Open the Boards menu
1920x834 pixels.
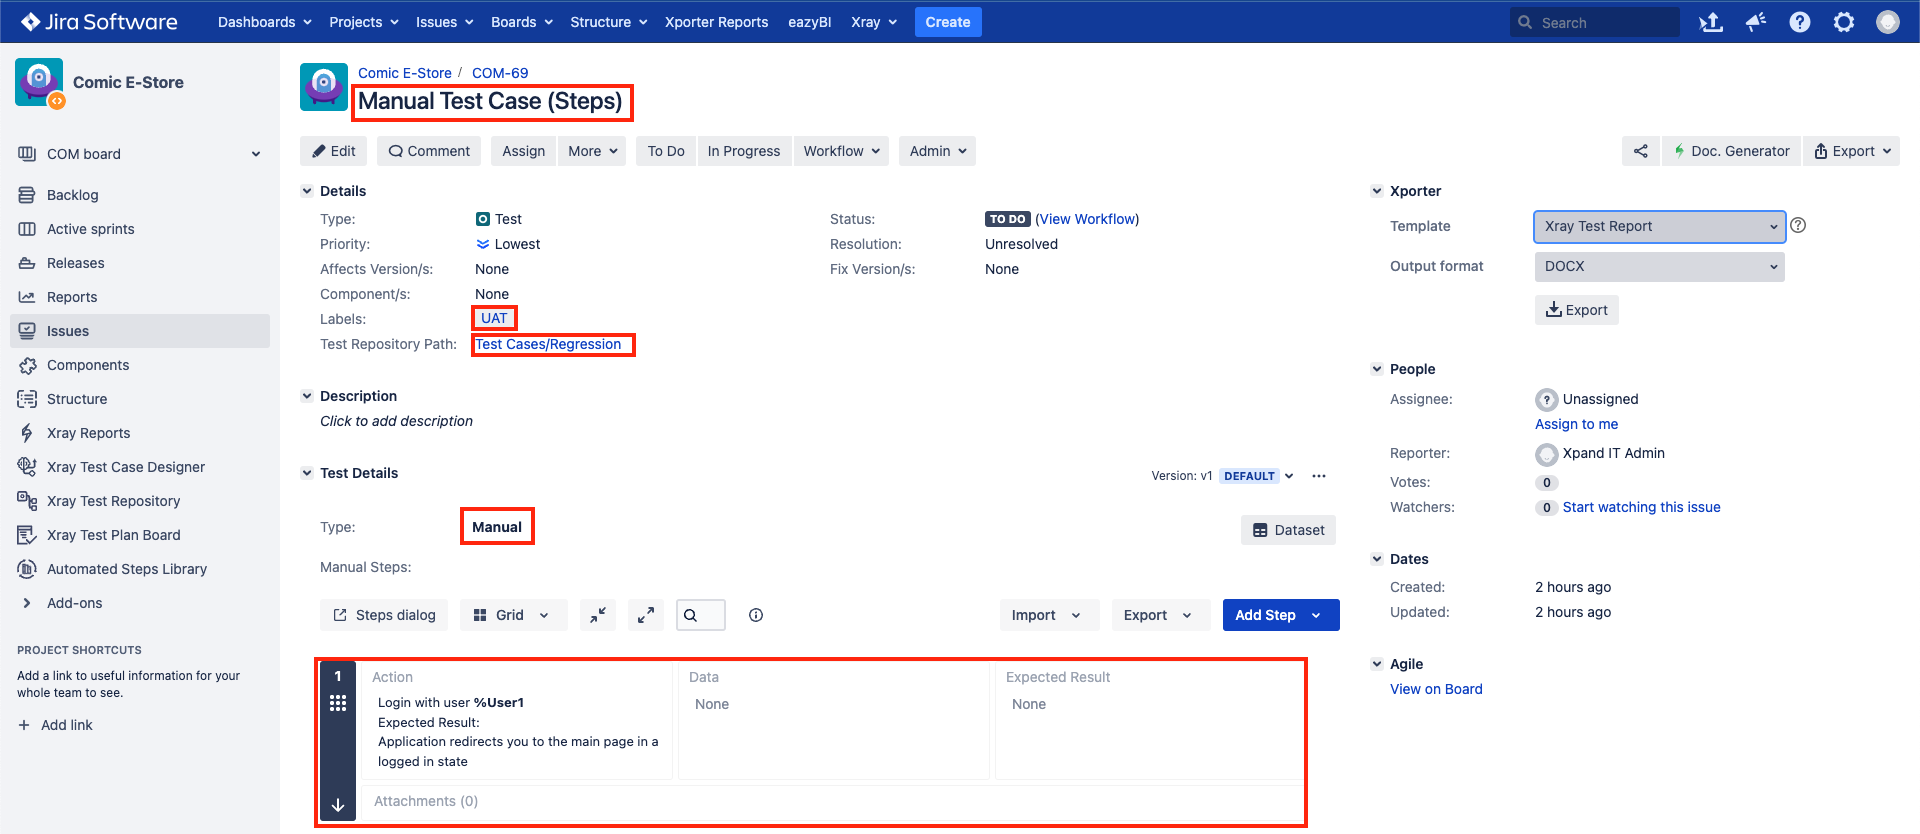pyautogui.click(x=522, y=22)
